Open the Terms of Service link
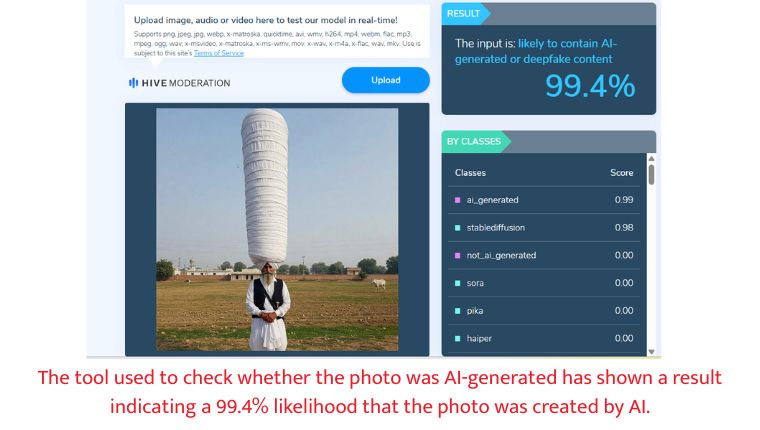The image size is (760, 430). point(219,53)
